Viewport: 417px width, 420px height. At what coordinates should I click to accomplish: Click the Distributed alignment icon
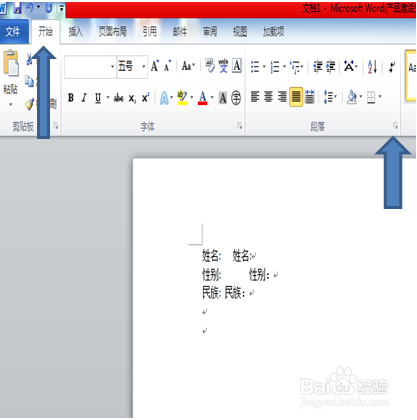pos(310,97)
